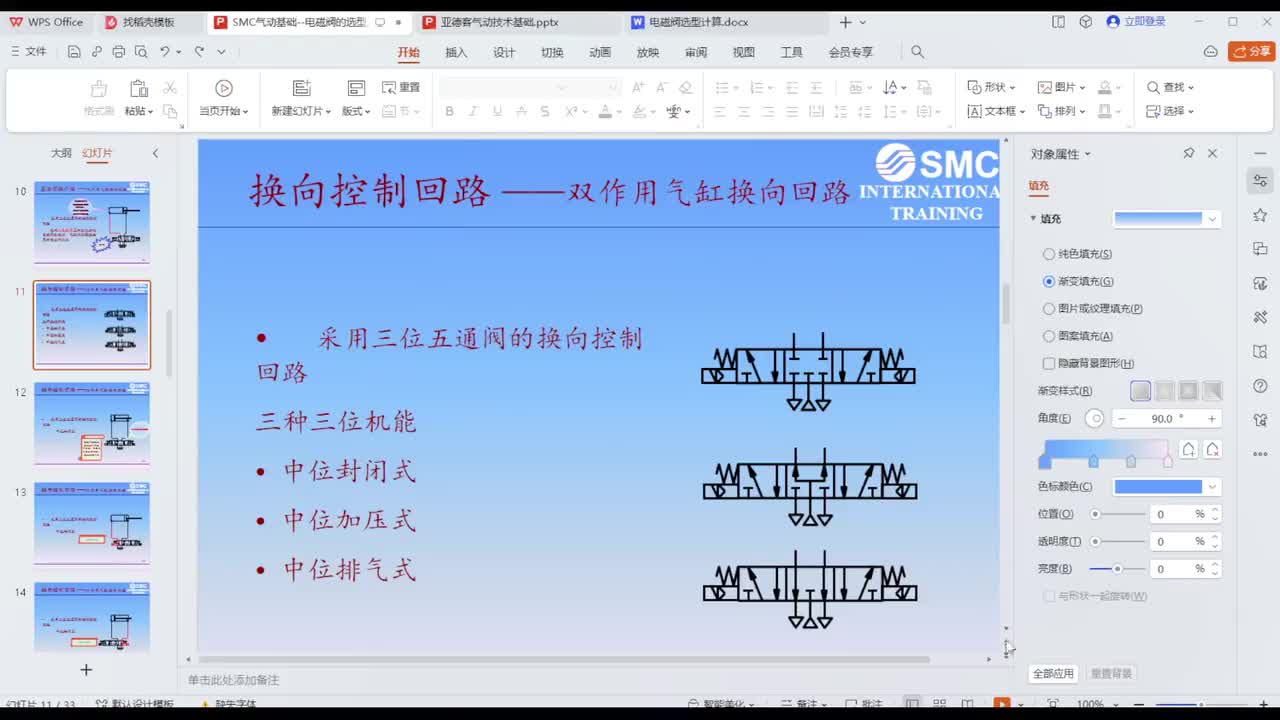Click the new slide (新建幻灯片) icon

coord(301,88)
